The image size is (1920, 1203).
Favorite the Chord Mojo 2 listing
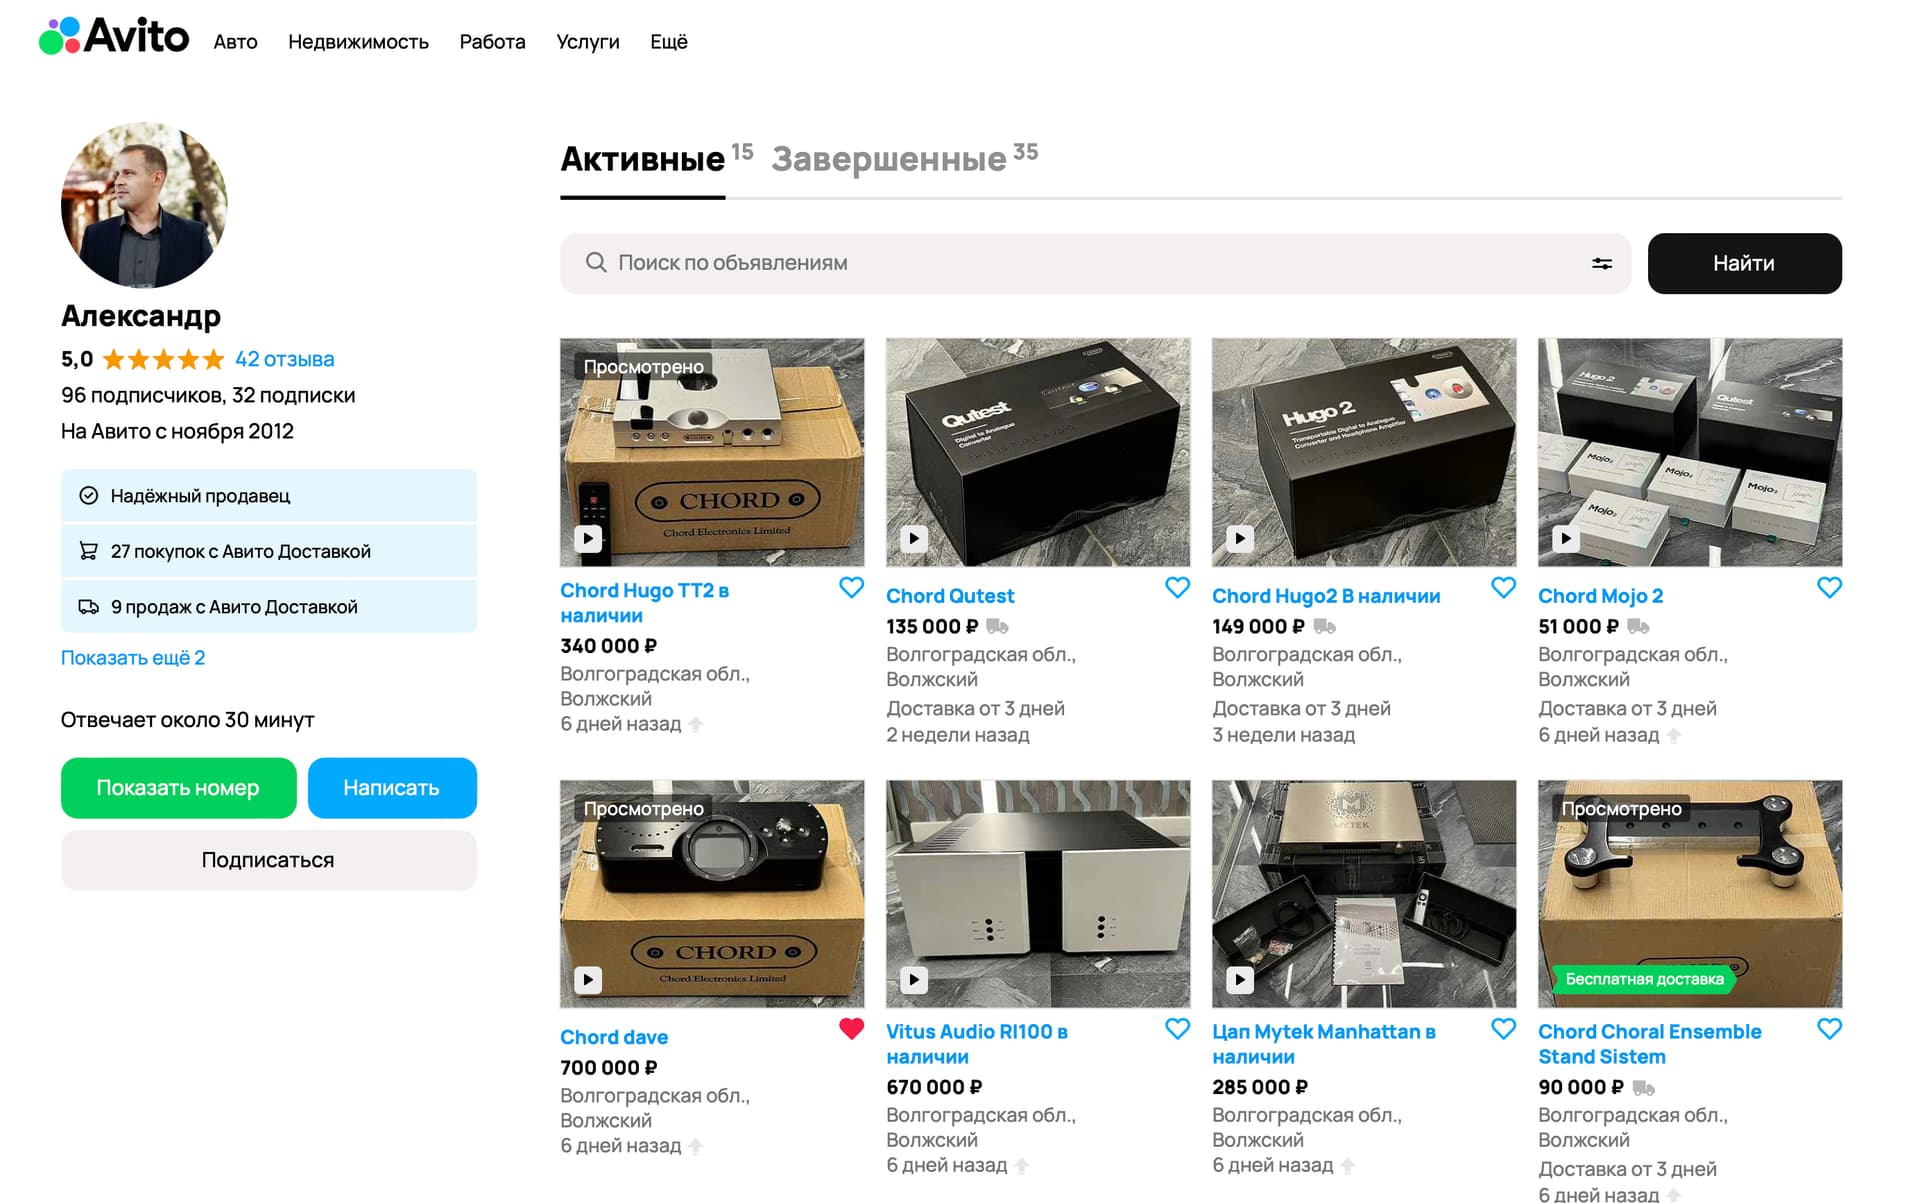click(1829, 588)
